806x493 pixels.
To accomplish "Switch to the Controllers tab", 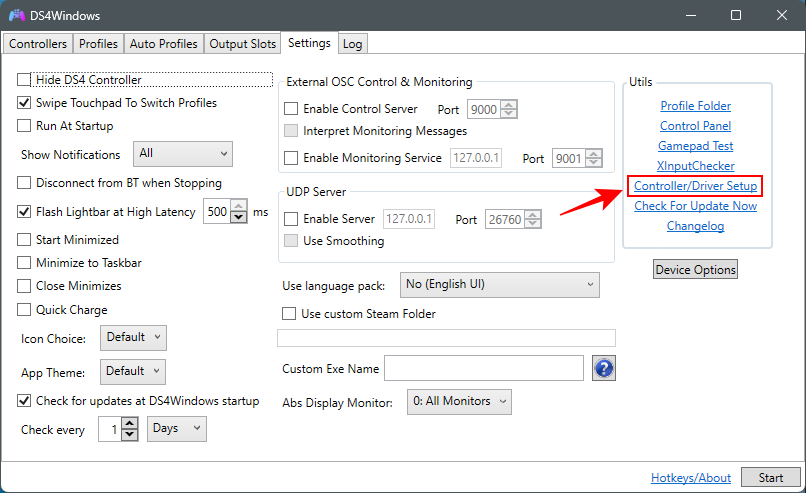I will (x=38, y=44).
